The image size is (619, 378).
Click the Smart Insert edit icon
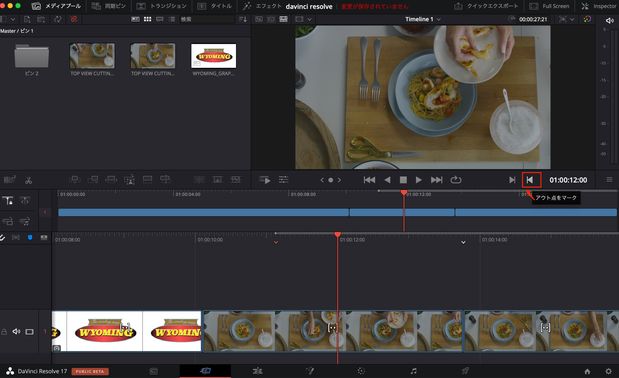[75, 180]
